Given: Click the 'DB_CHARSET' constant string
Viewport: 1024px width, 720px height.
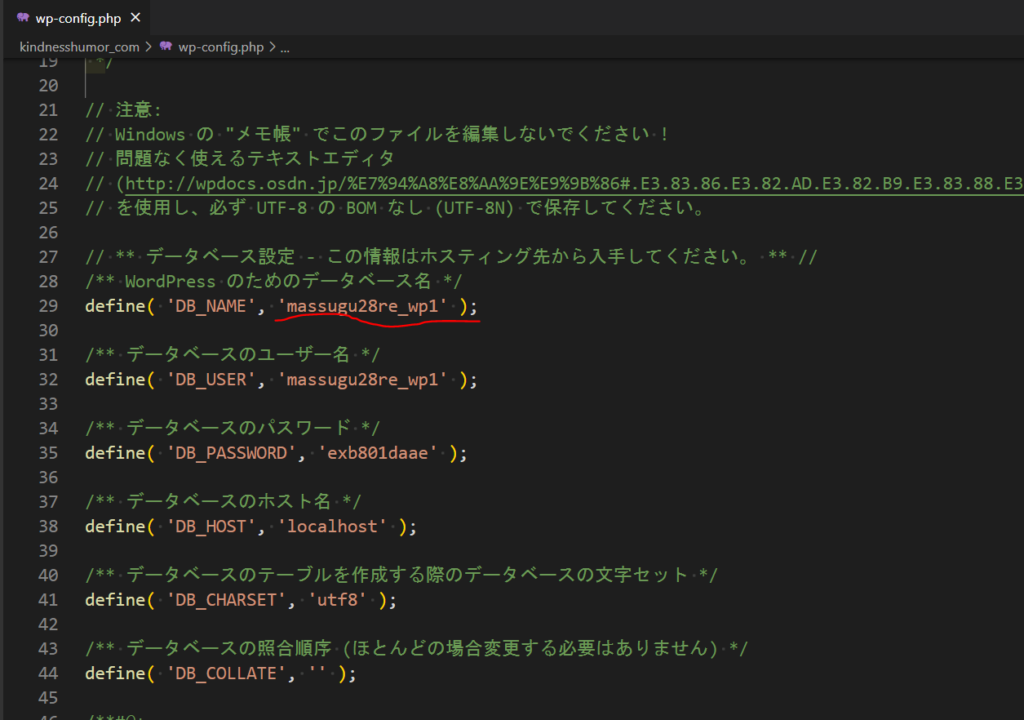Looking at the screenshot, I should pos(226,600).
